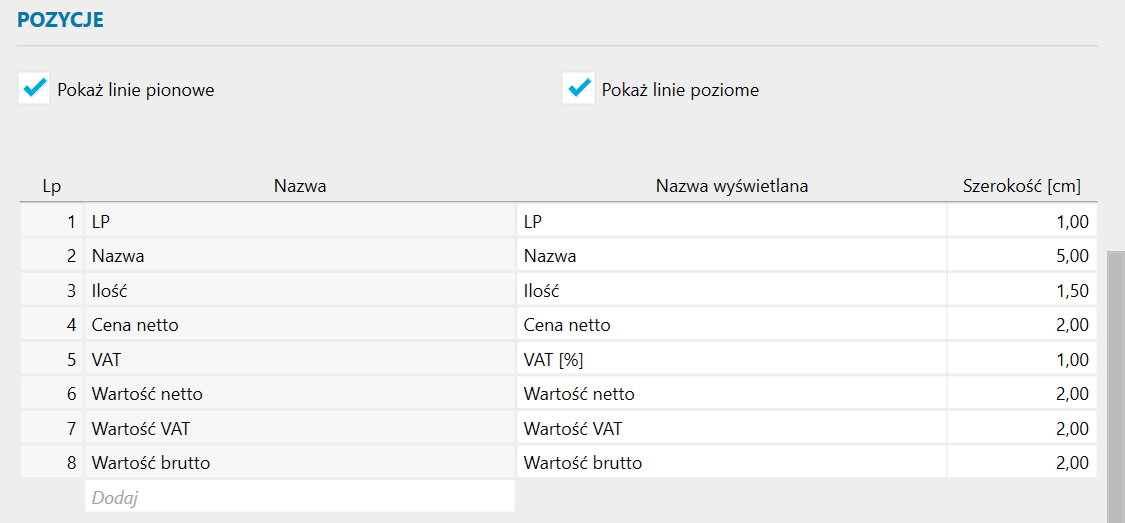Edit displayed name 'VAT [%]' field

(730, 360)
